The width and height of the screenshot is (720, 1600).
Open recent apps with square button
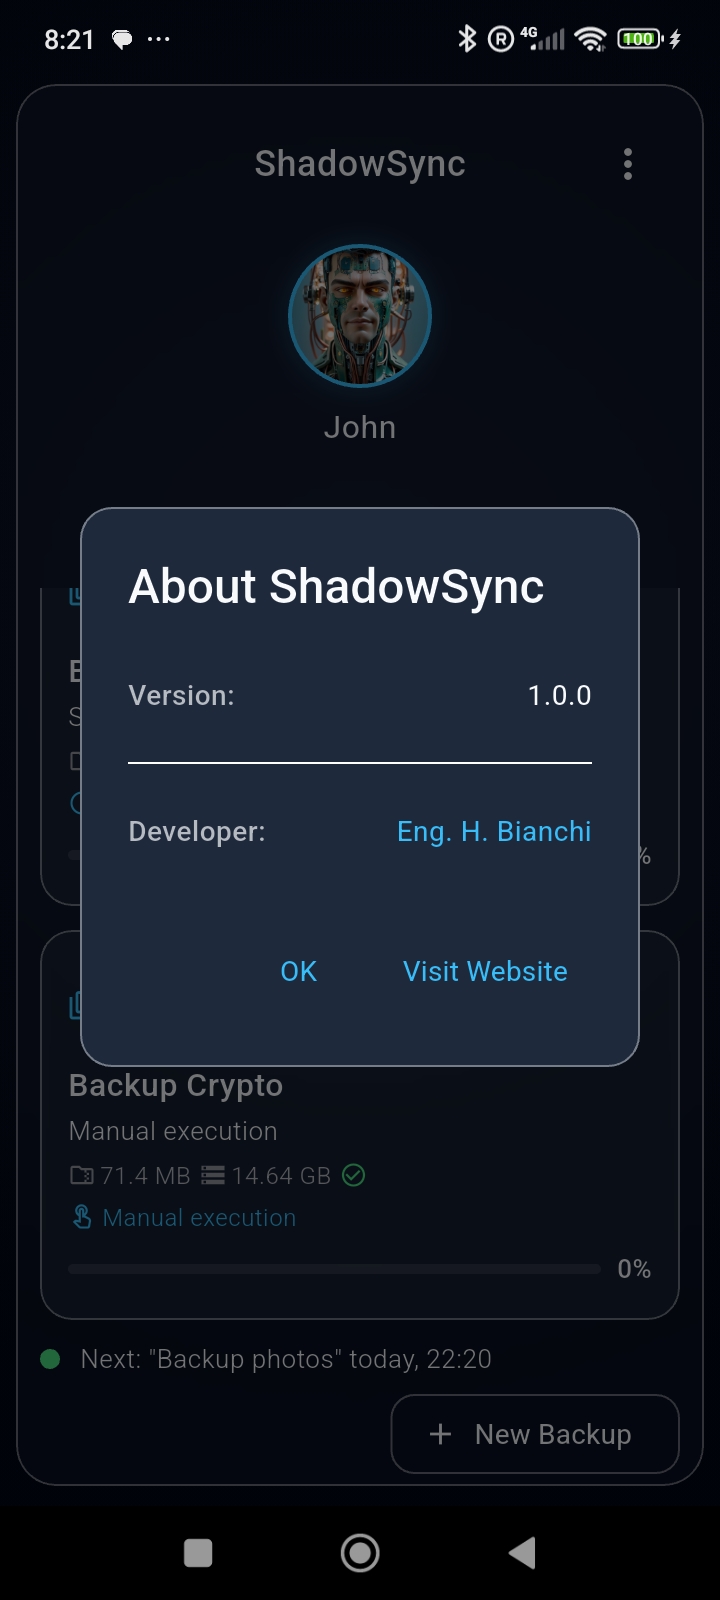(x=198, y=1553)
